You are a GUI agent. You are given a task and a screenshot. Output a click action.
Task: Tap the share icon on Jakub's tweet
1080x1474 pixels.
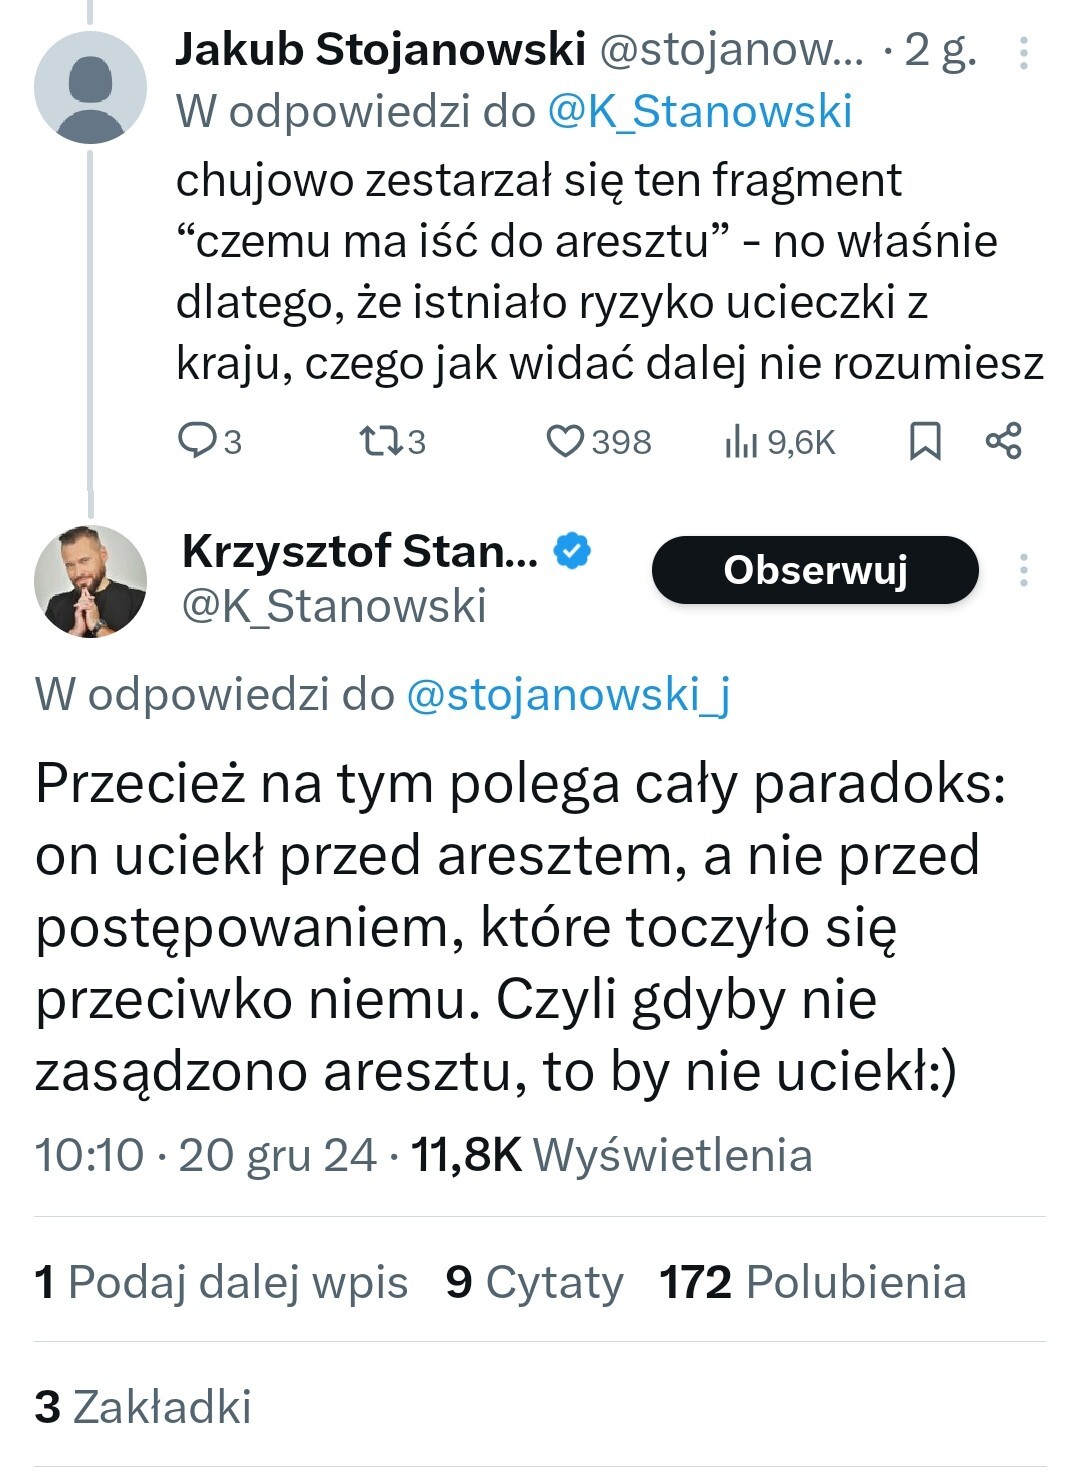1003,441
